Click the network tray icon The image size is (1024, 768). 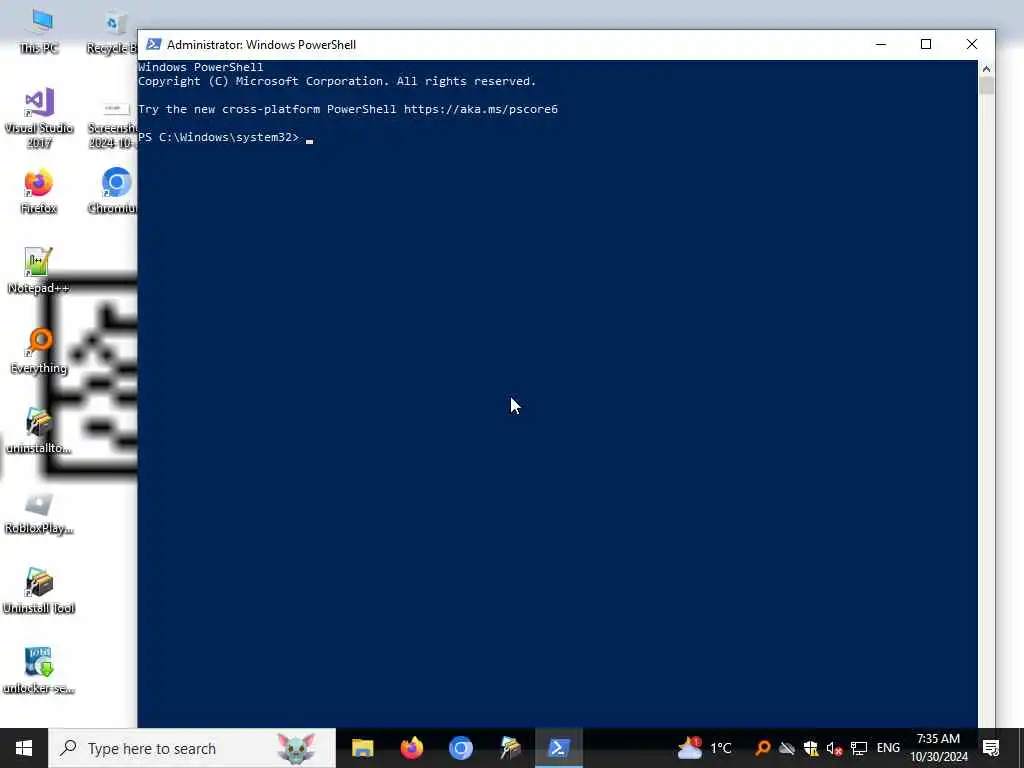(859, 748)
